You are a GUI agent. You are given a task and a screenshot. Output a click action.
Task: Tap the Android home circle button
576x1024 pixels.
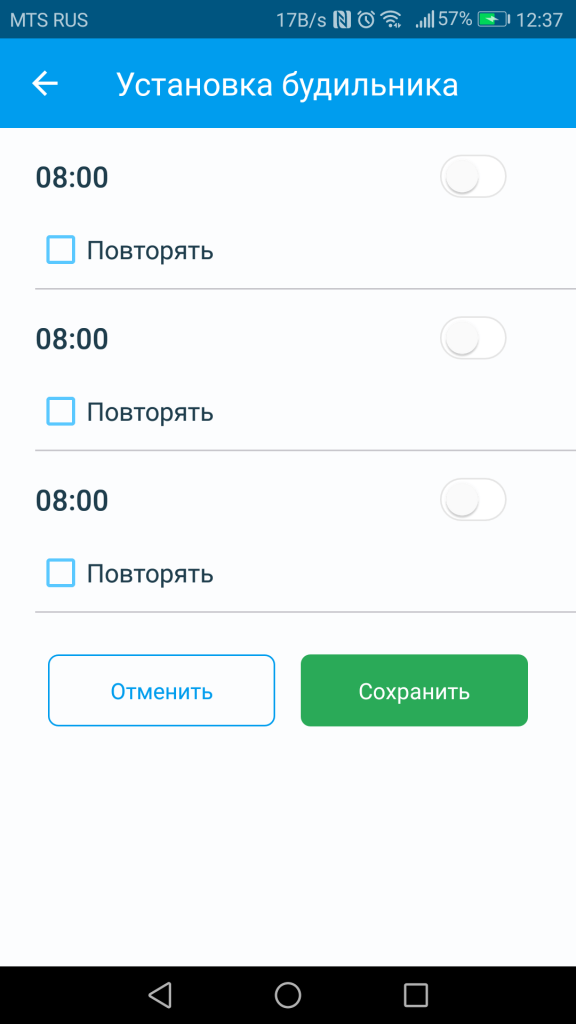coord(288,995)
